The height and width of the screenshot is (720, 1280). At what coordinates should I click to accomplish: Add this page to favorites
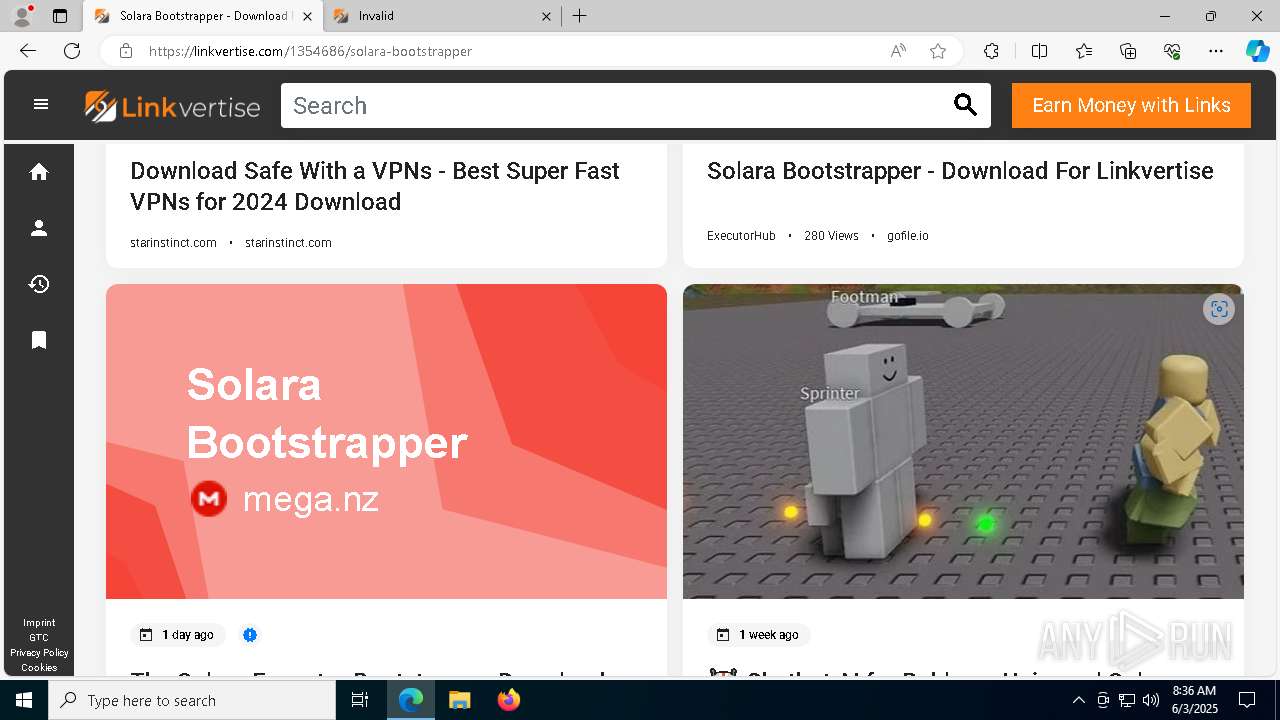[x=938, y=51]
